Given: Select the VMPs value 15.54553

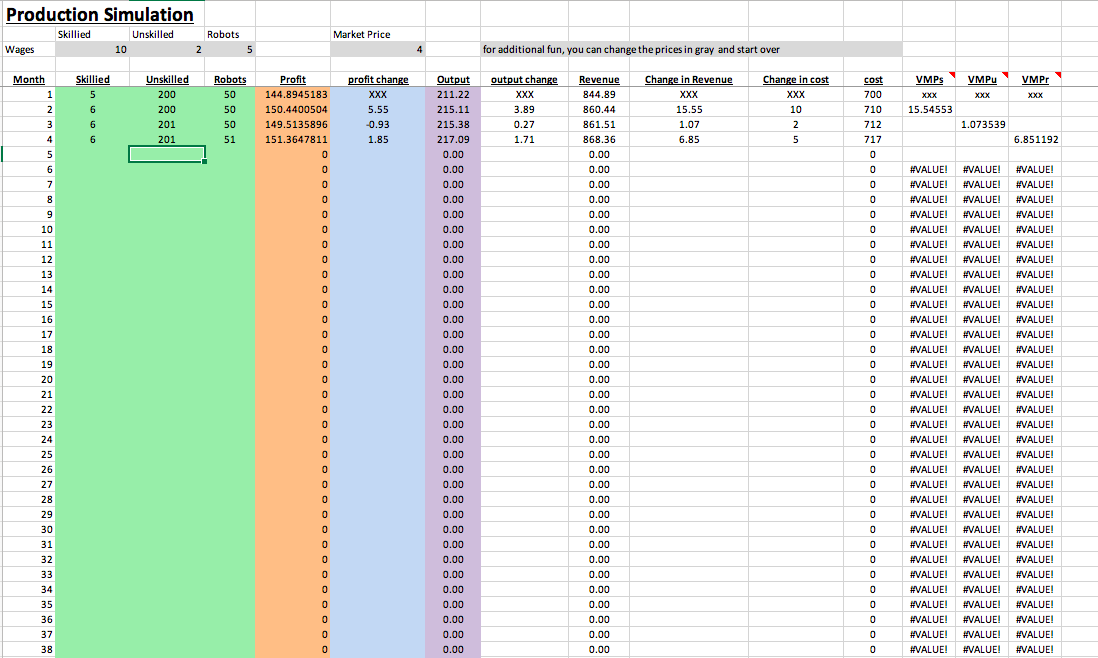Looking at the screenshot, I should click(x=928, y=109).
